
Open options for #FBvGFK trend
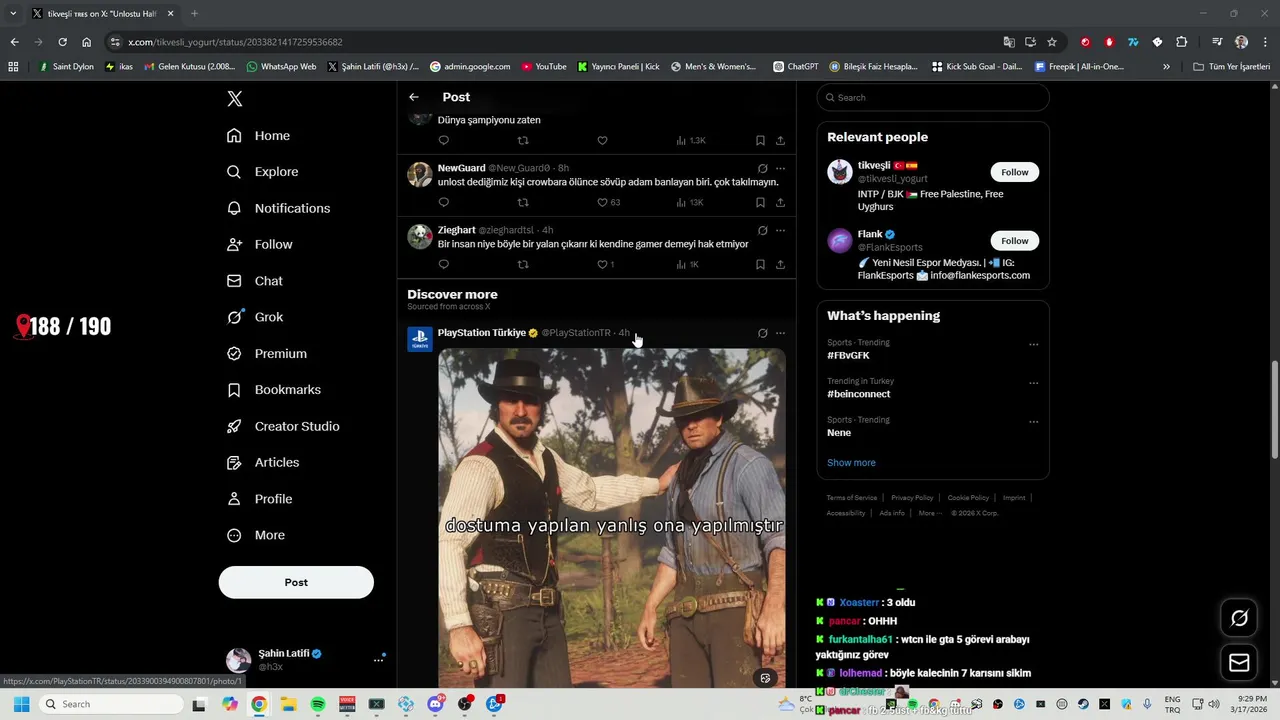1034,345
